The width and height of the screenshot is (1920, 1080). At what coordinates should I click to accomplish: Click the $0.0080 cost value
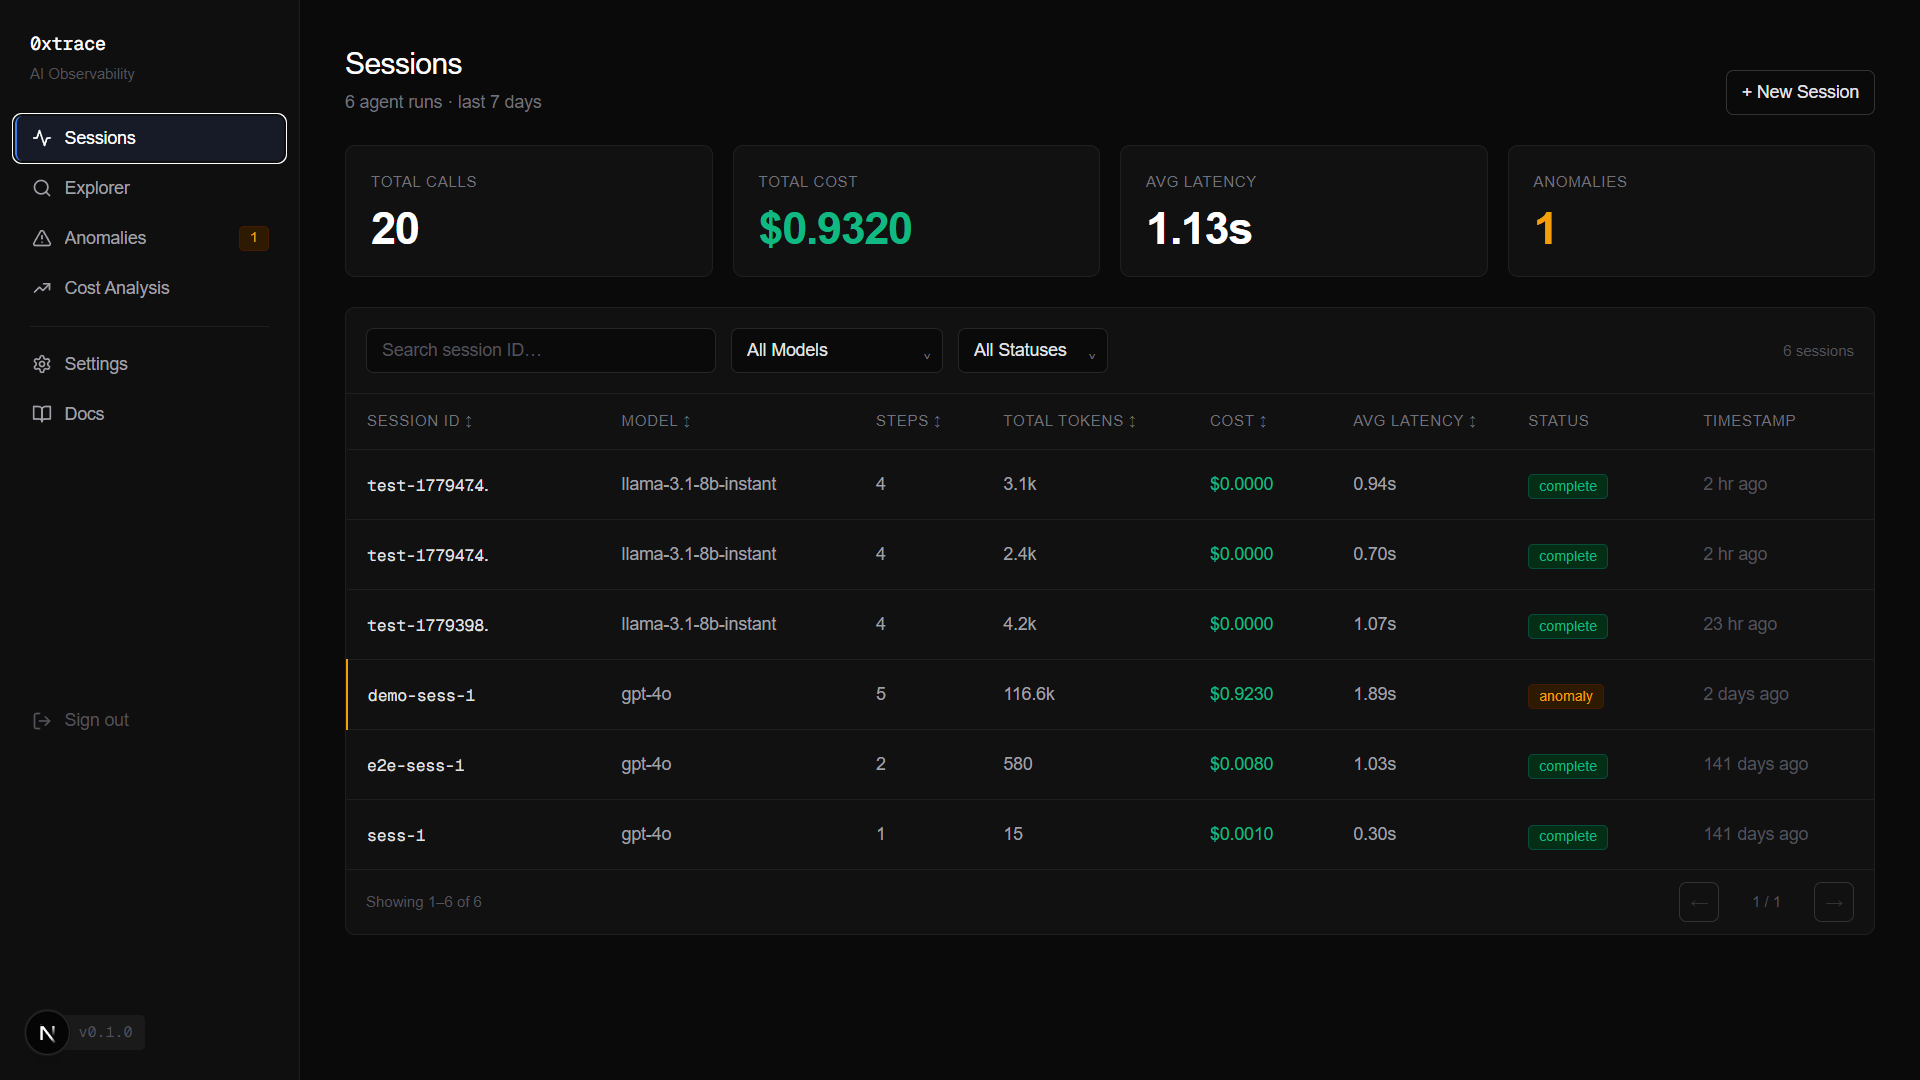[1241, 764]
